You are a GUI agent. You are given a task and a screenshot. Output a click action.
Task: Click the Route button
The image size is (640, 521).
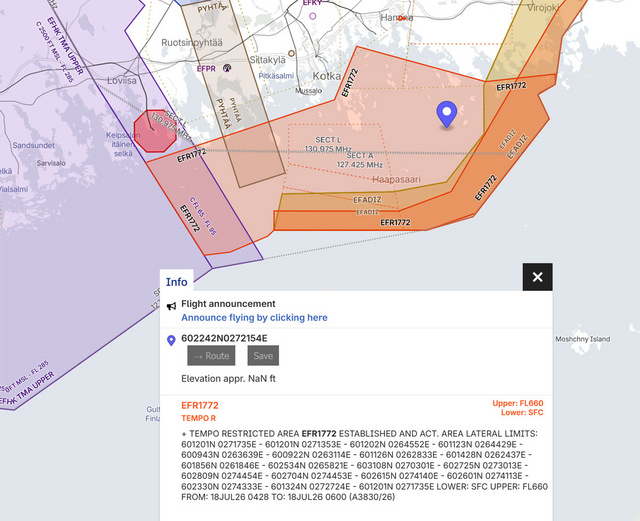[x=211, y=356]
